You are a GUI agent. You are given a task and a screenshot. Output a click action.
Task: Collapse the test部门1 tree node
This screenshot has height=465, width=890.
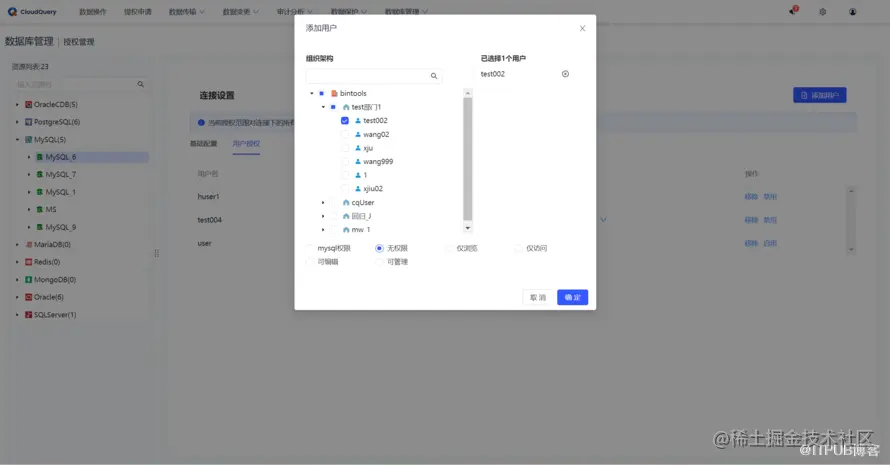(x=324, y=107)
